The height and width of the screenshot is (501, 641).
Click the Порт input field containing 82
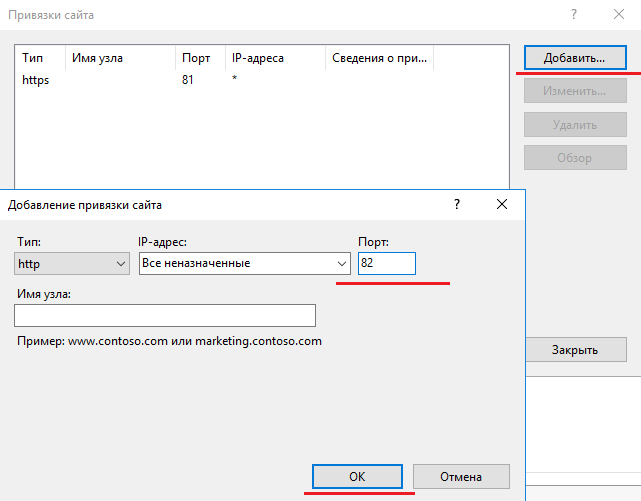click(386, 263)
